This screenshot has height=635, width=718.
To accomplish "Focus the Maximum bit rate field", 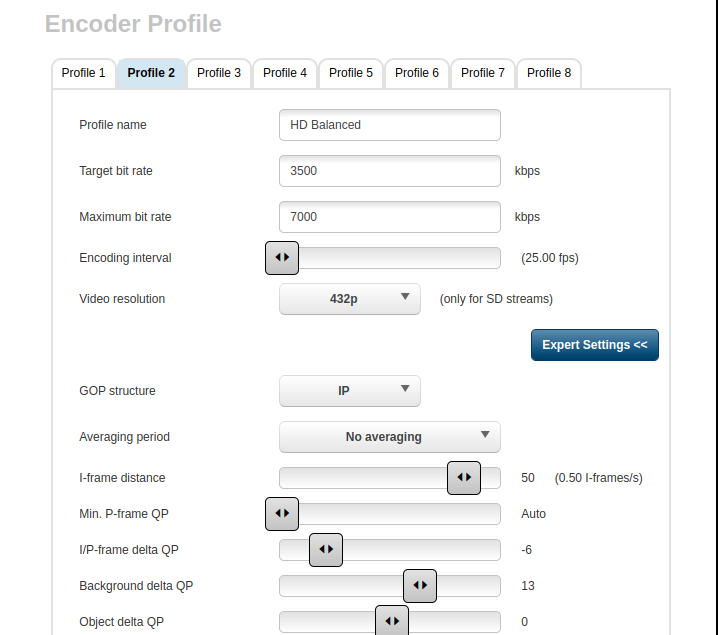I will [389, 217].
